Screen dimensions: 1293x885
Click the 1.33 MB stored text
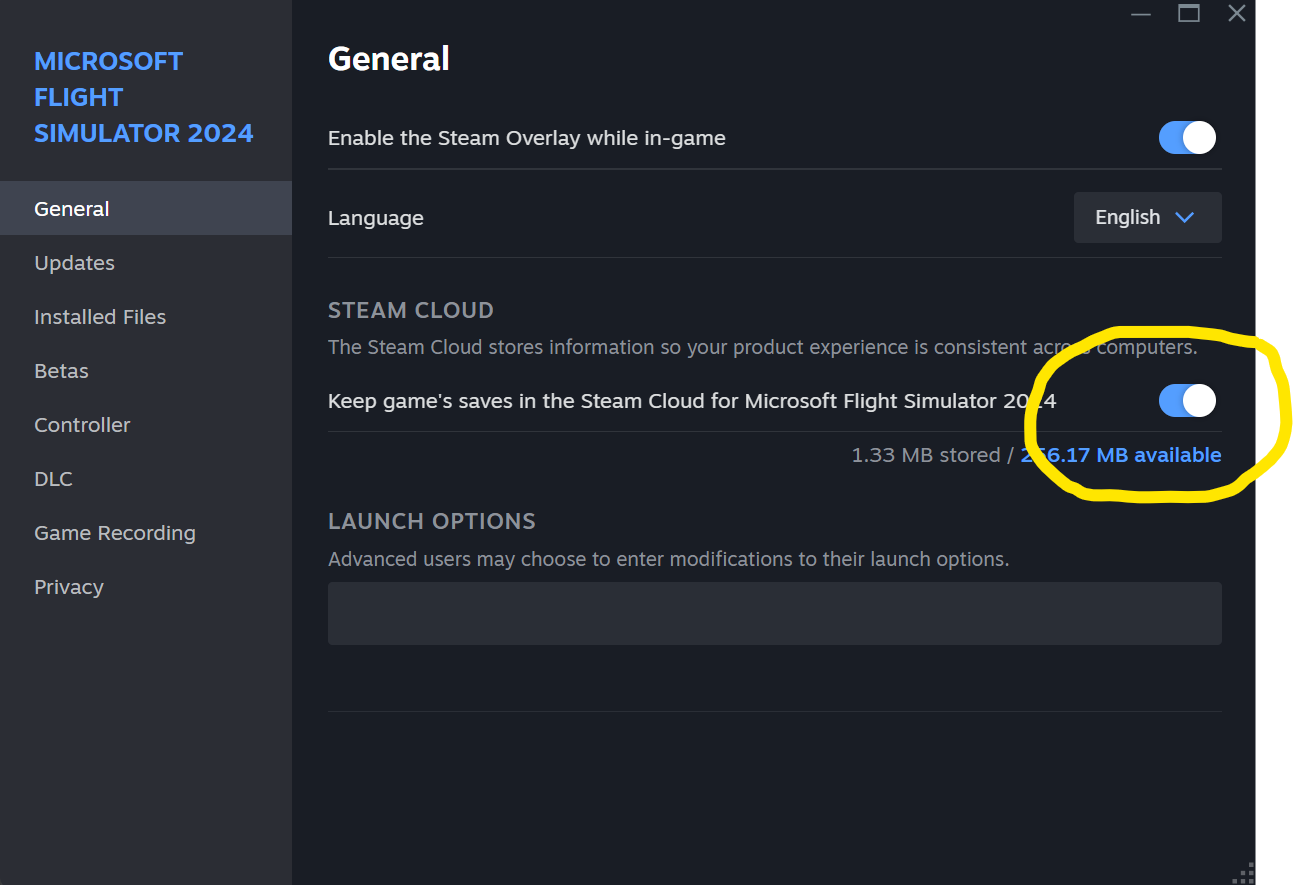(x=925, y=455)
